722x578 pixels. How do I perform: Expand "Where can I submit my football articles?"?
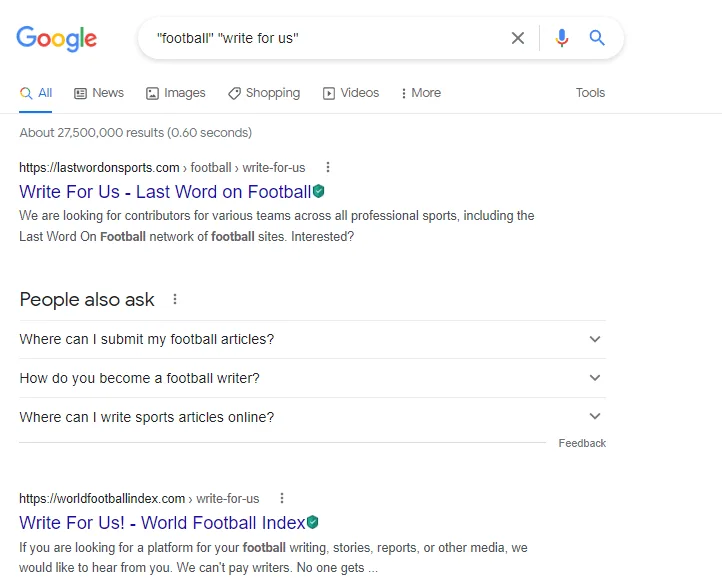[x=595, y=339]
